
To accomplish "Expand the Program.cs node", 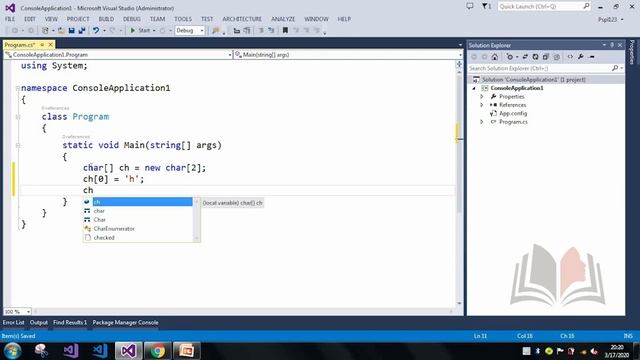I will [482, 122].
